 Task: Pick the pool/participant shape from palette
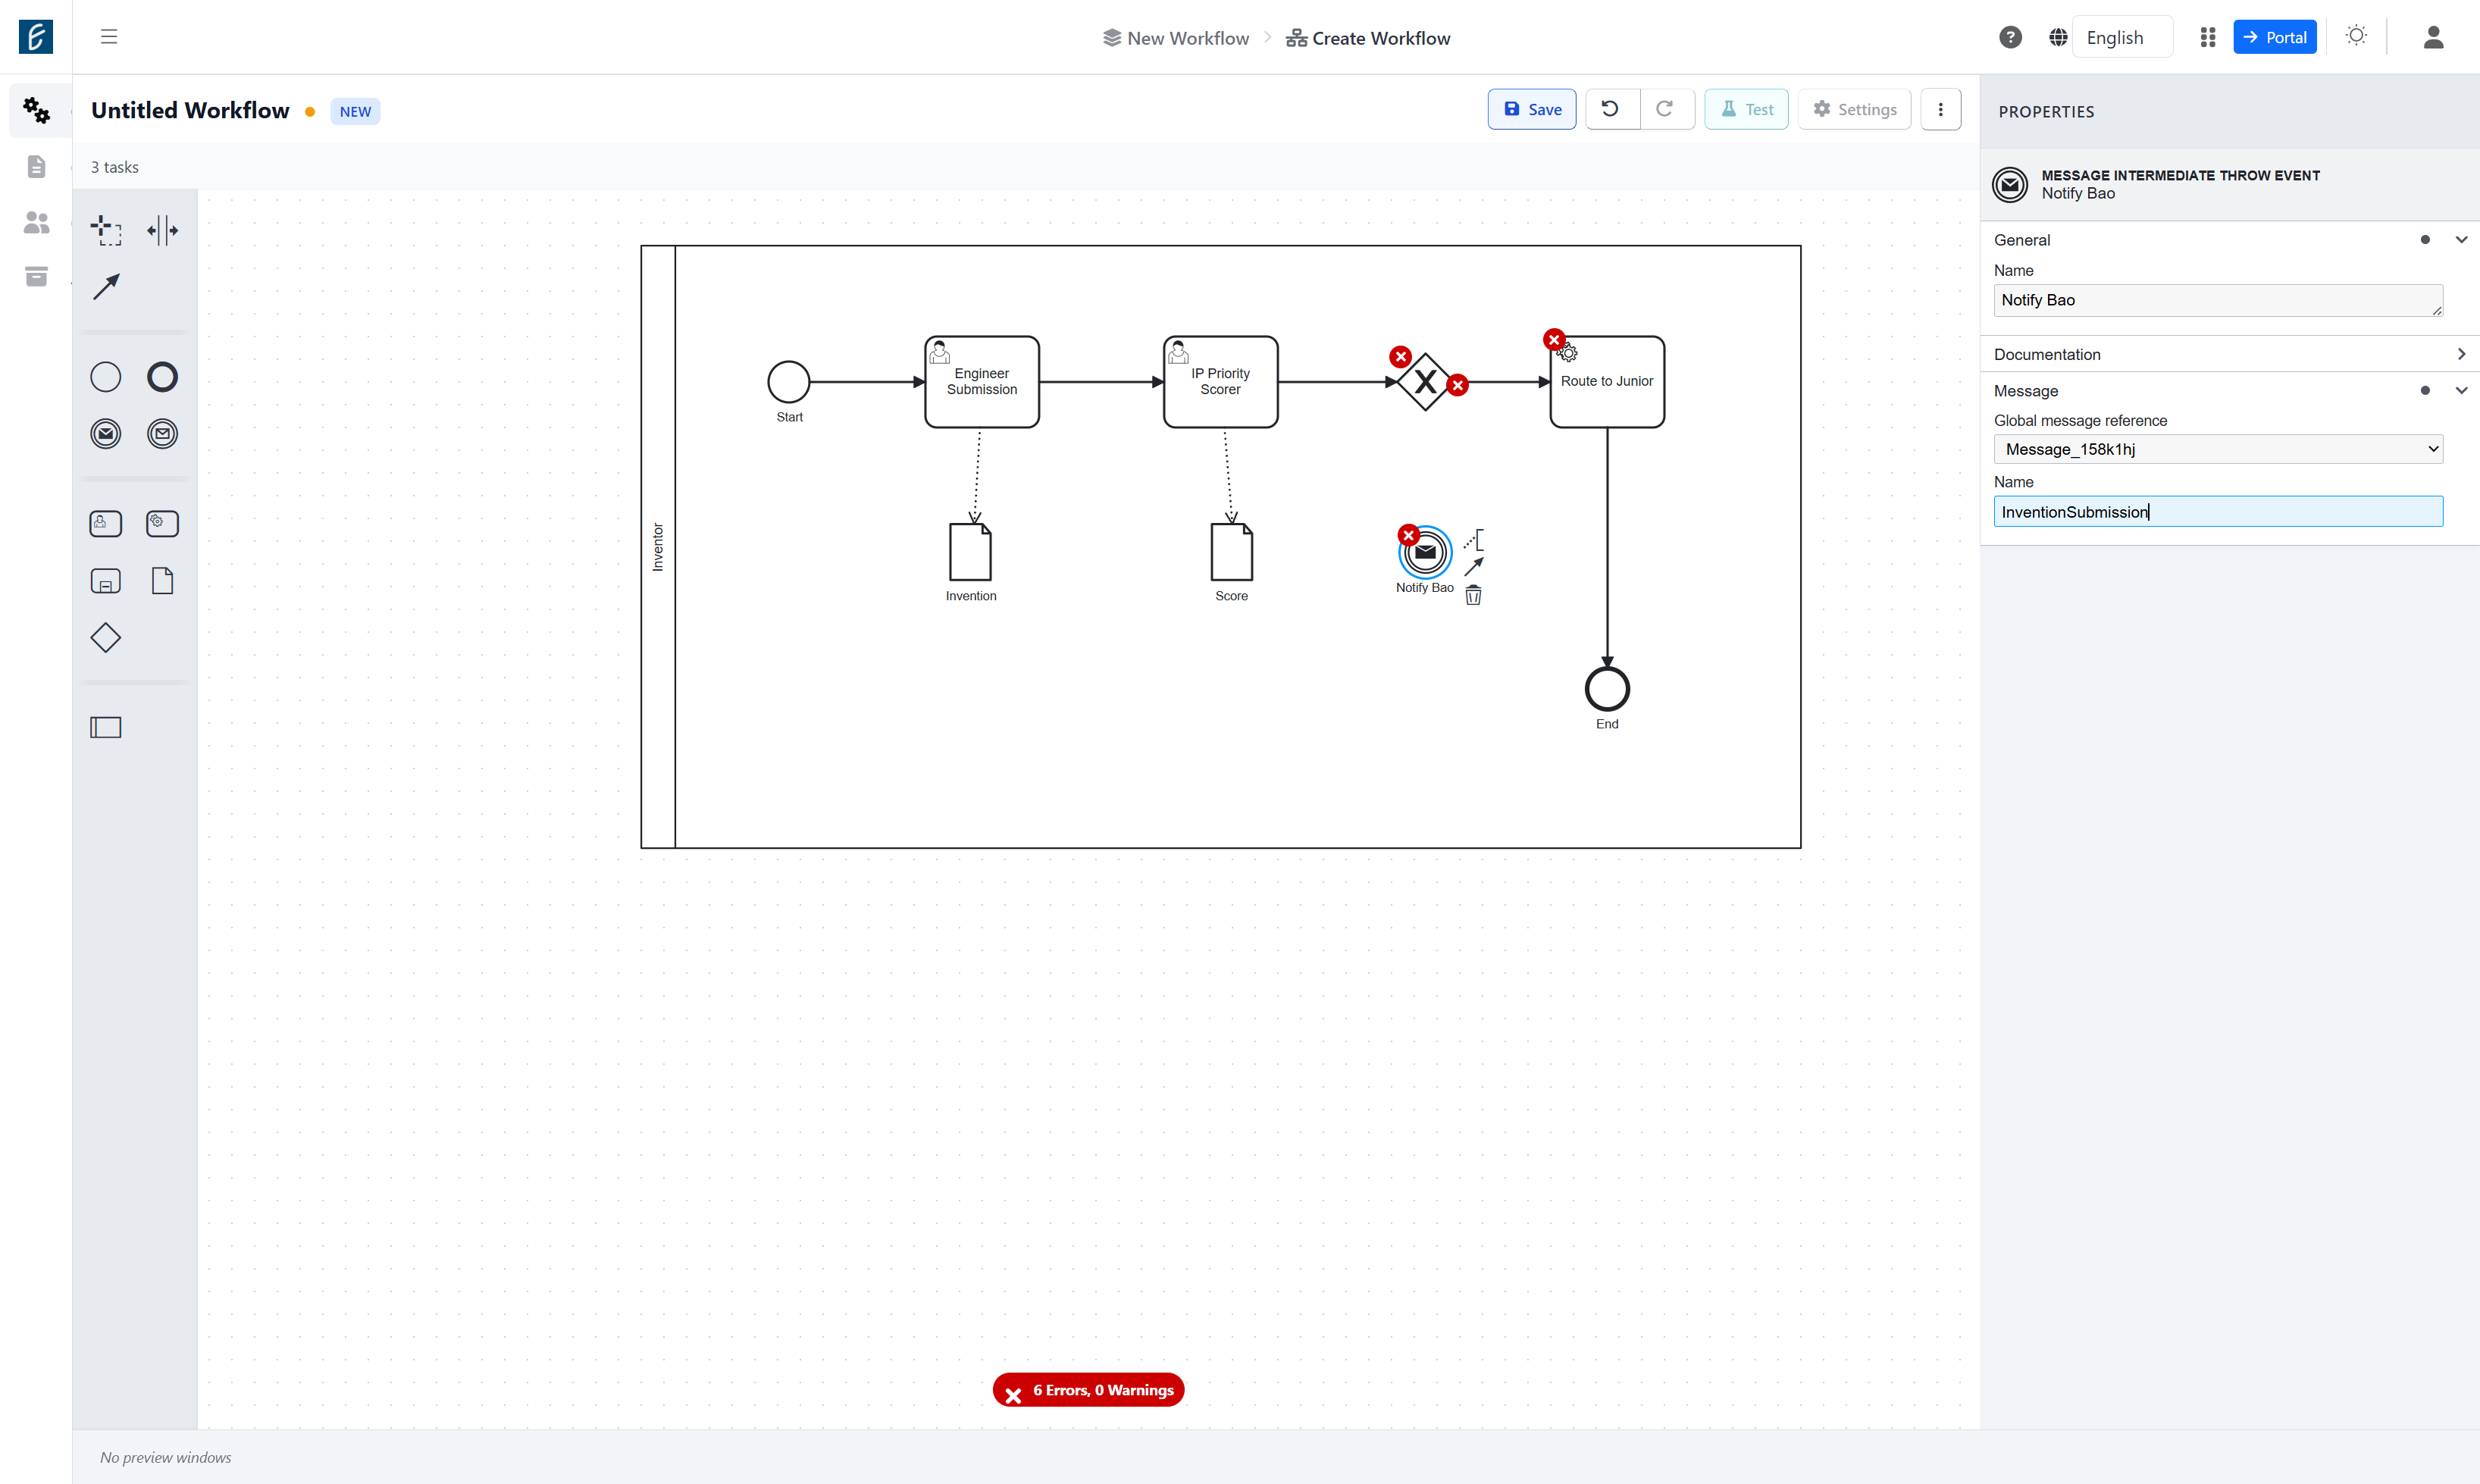(105, 728)
